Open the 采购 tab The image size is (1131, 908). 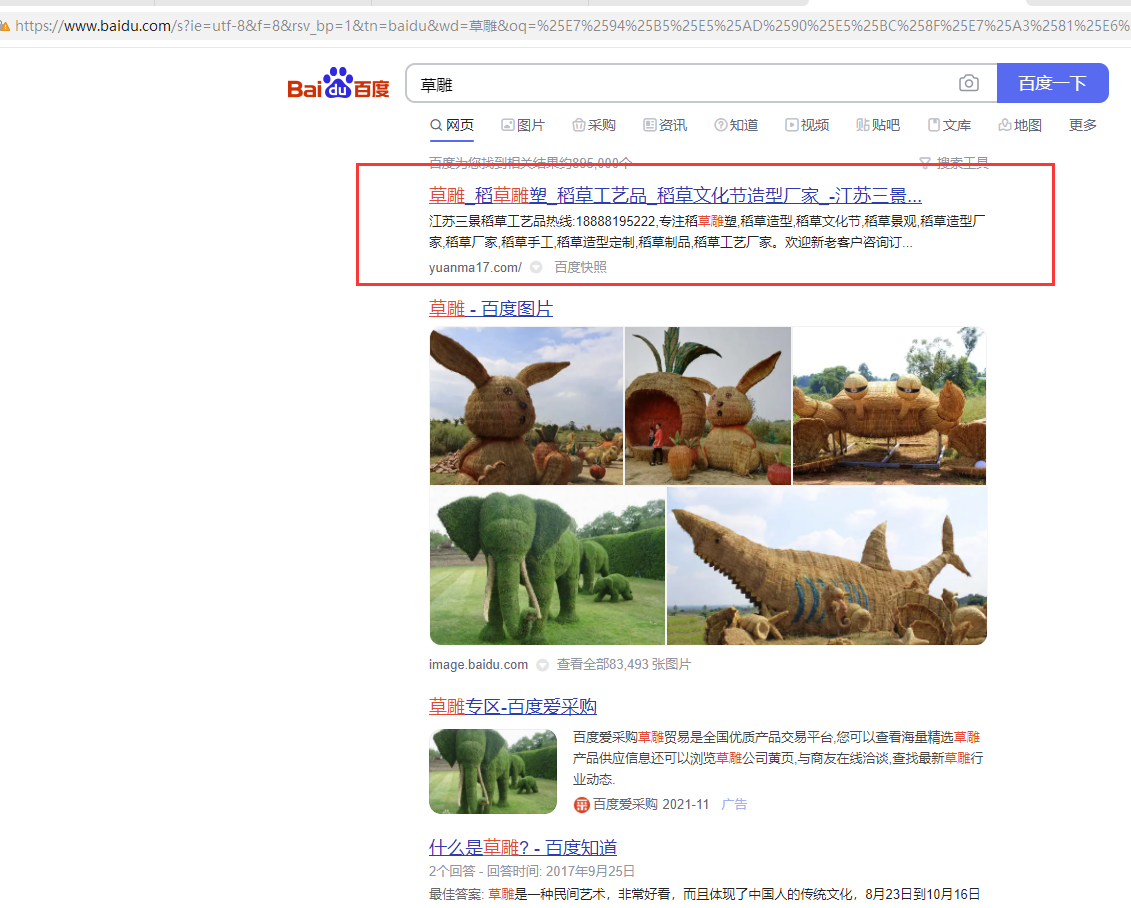(x=594, y=125)
